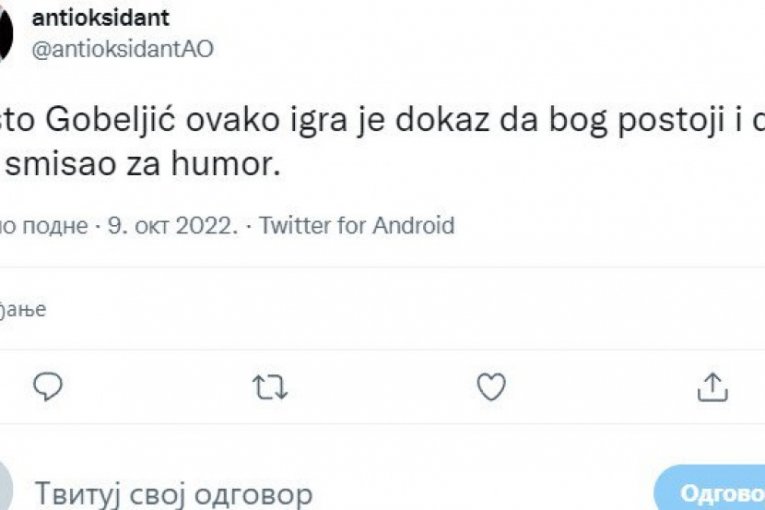
Task: Focus the Твитуј свој одговор reply field
Action: pyautogui.click(x=174, y=493)
